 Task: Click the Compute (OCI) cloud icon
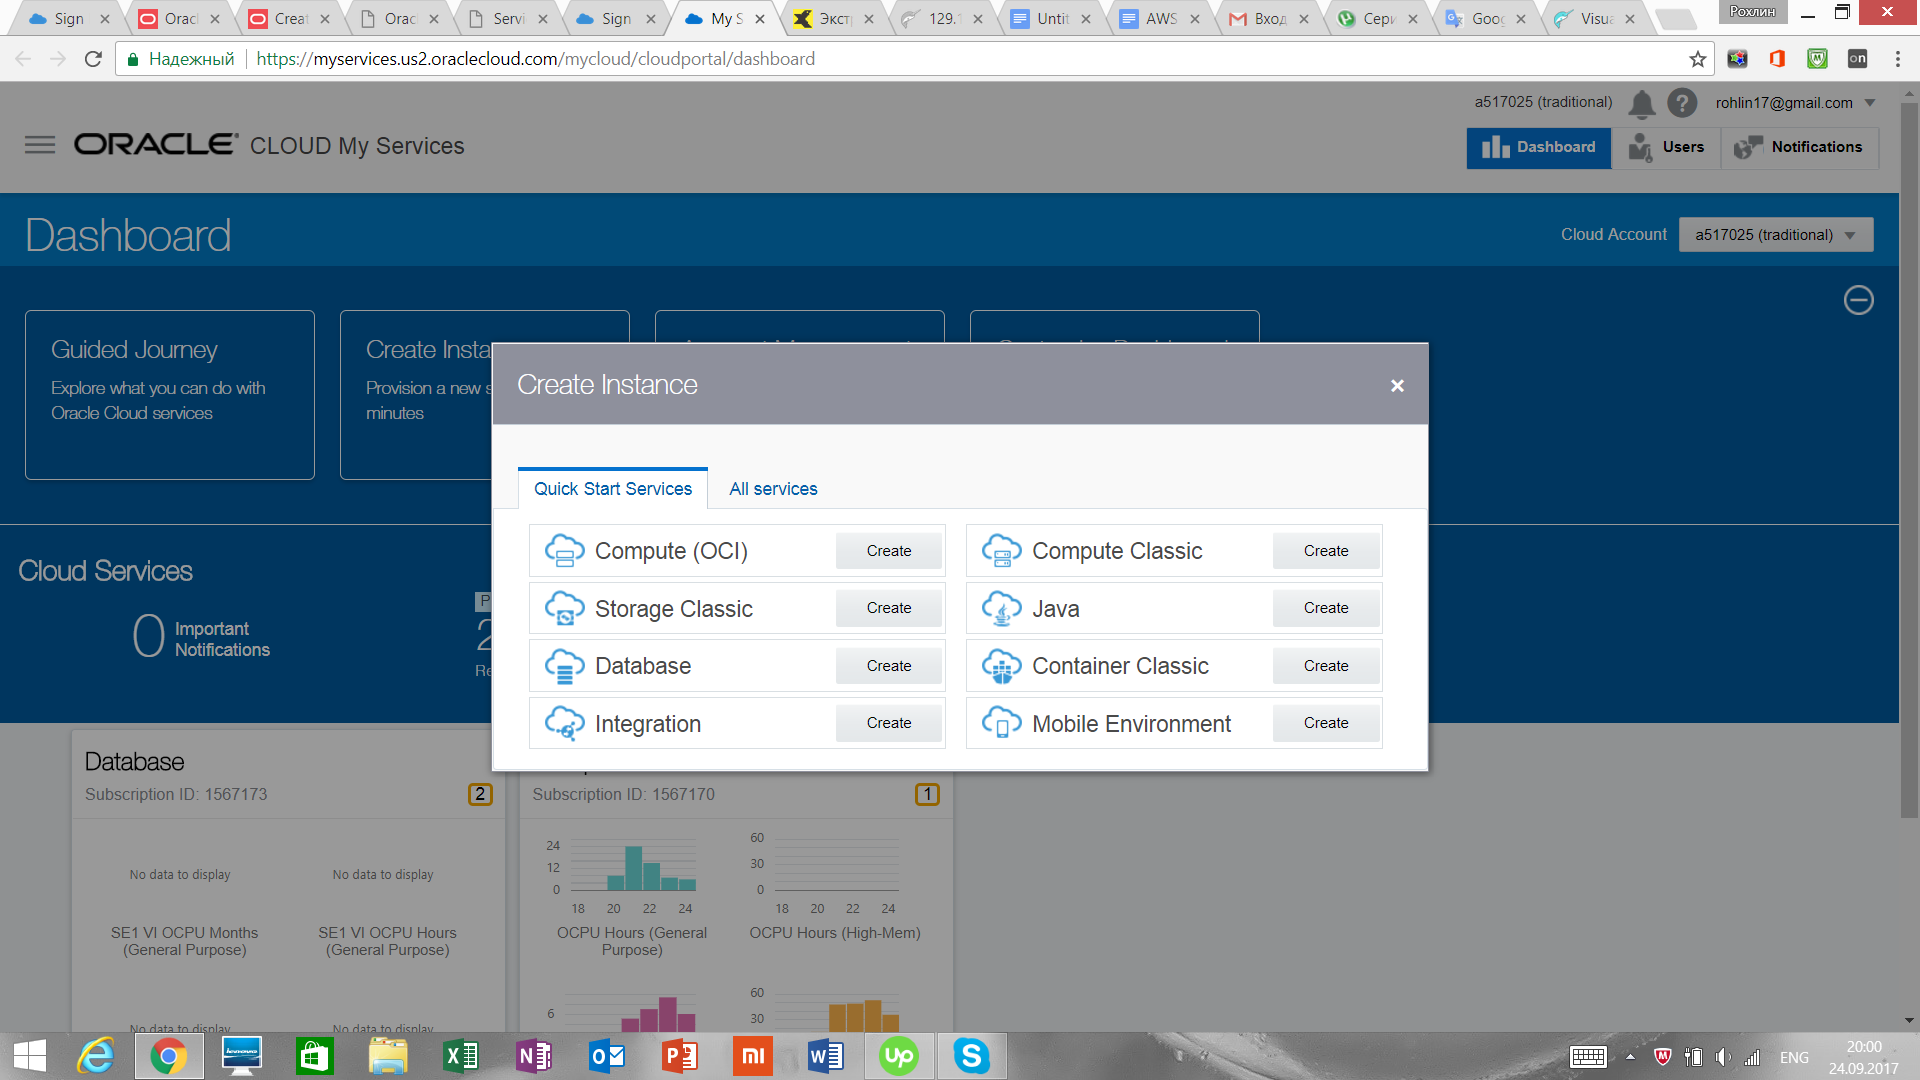[564, 551]
